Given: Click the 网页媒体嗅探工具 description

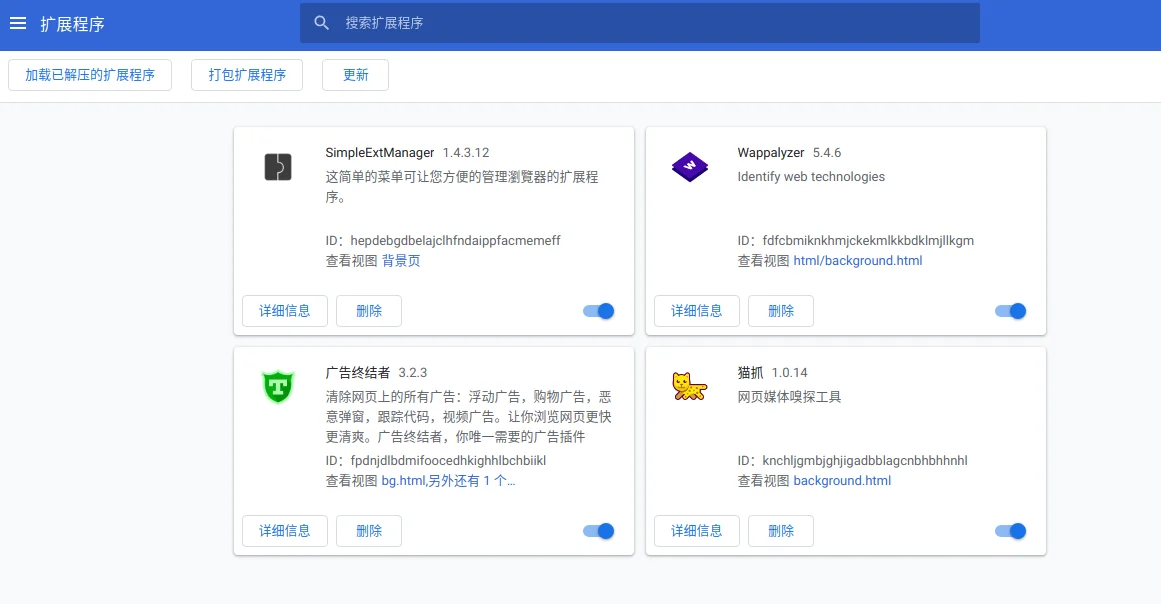Looking at the screenshot, I should tap(789, 397).
